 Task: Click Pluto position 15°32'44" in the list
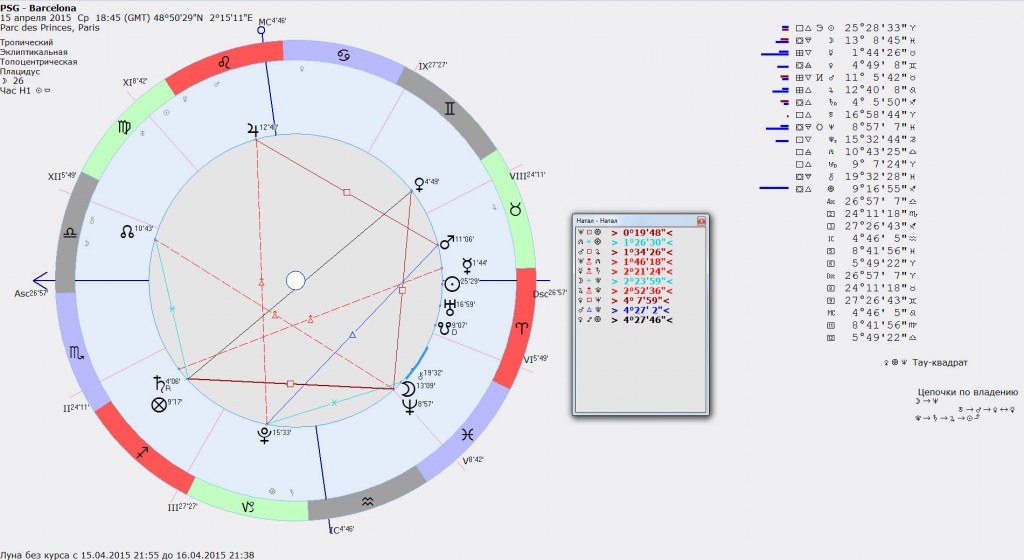point(880,140)
